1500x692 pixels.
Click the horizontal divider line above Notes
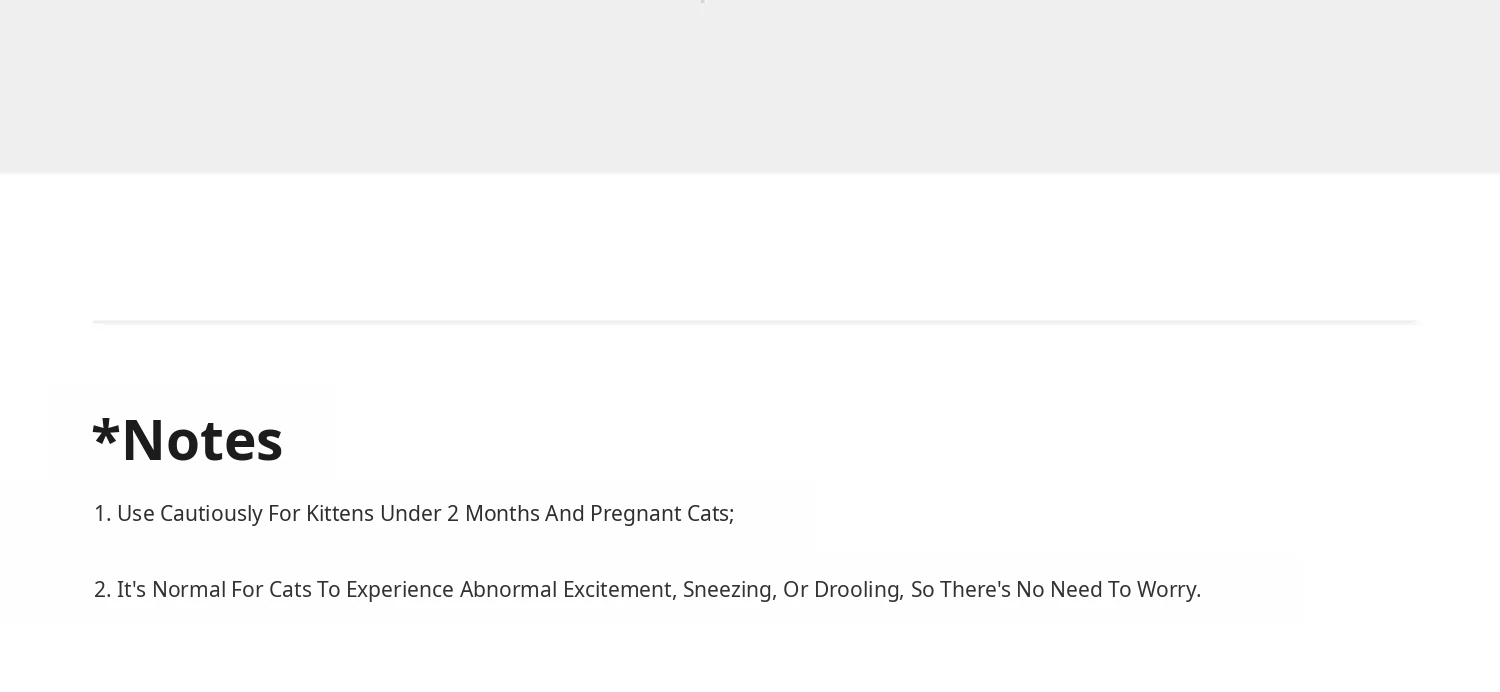[x=755, y=322]
